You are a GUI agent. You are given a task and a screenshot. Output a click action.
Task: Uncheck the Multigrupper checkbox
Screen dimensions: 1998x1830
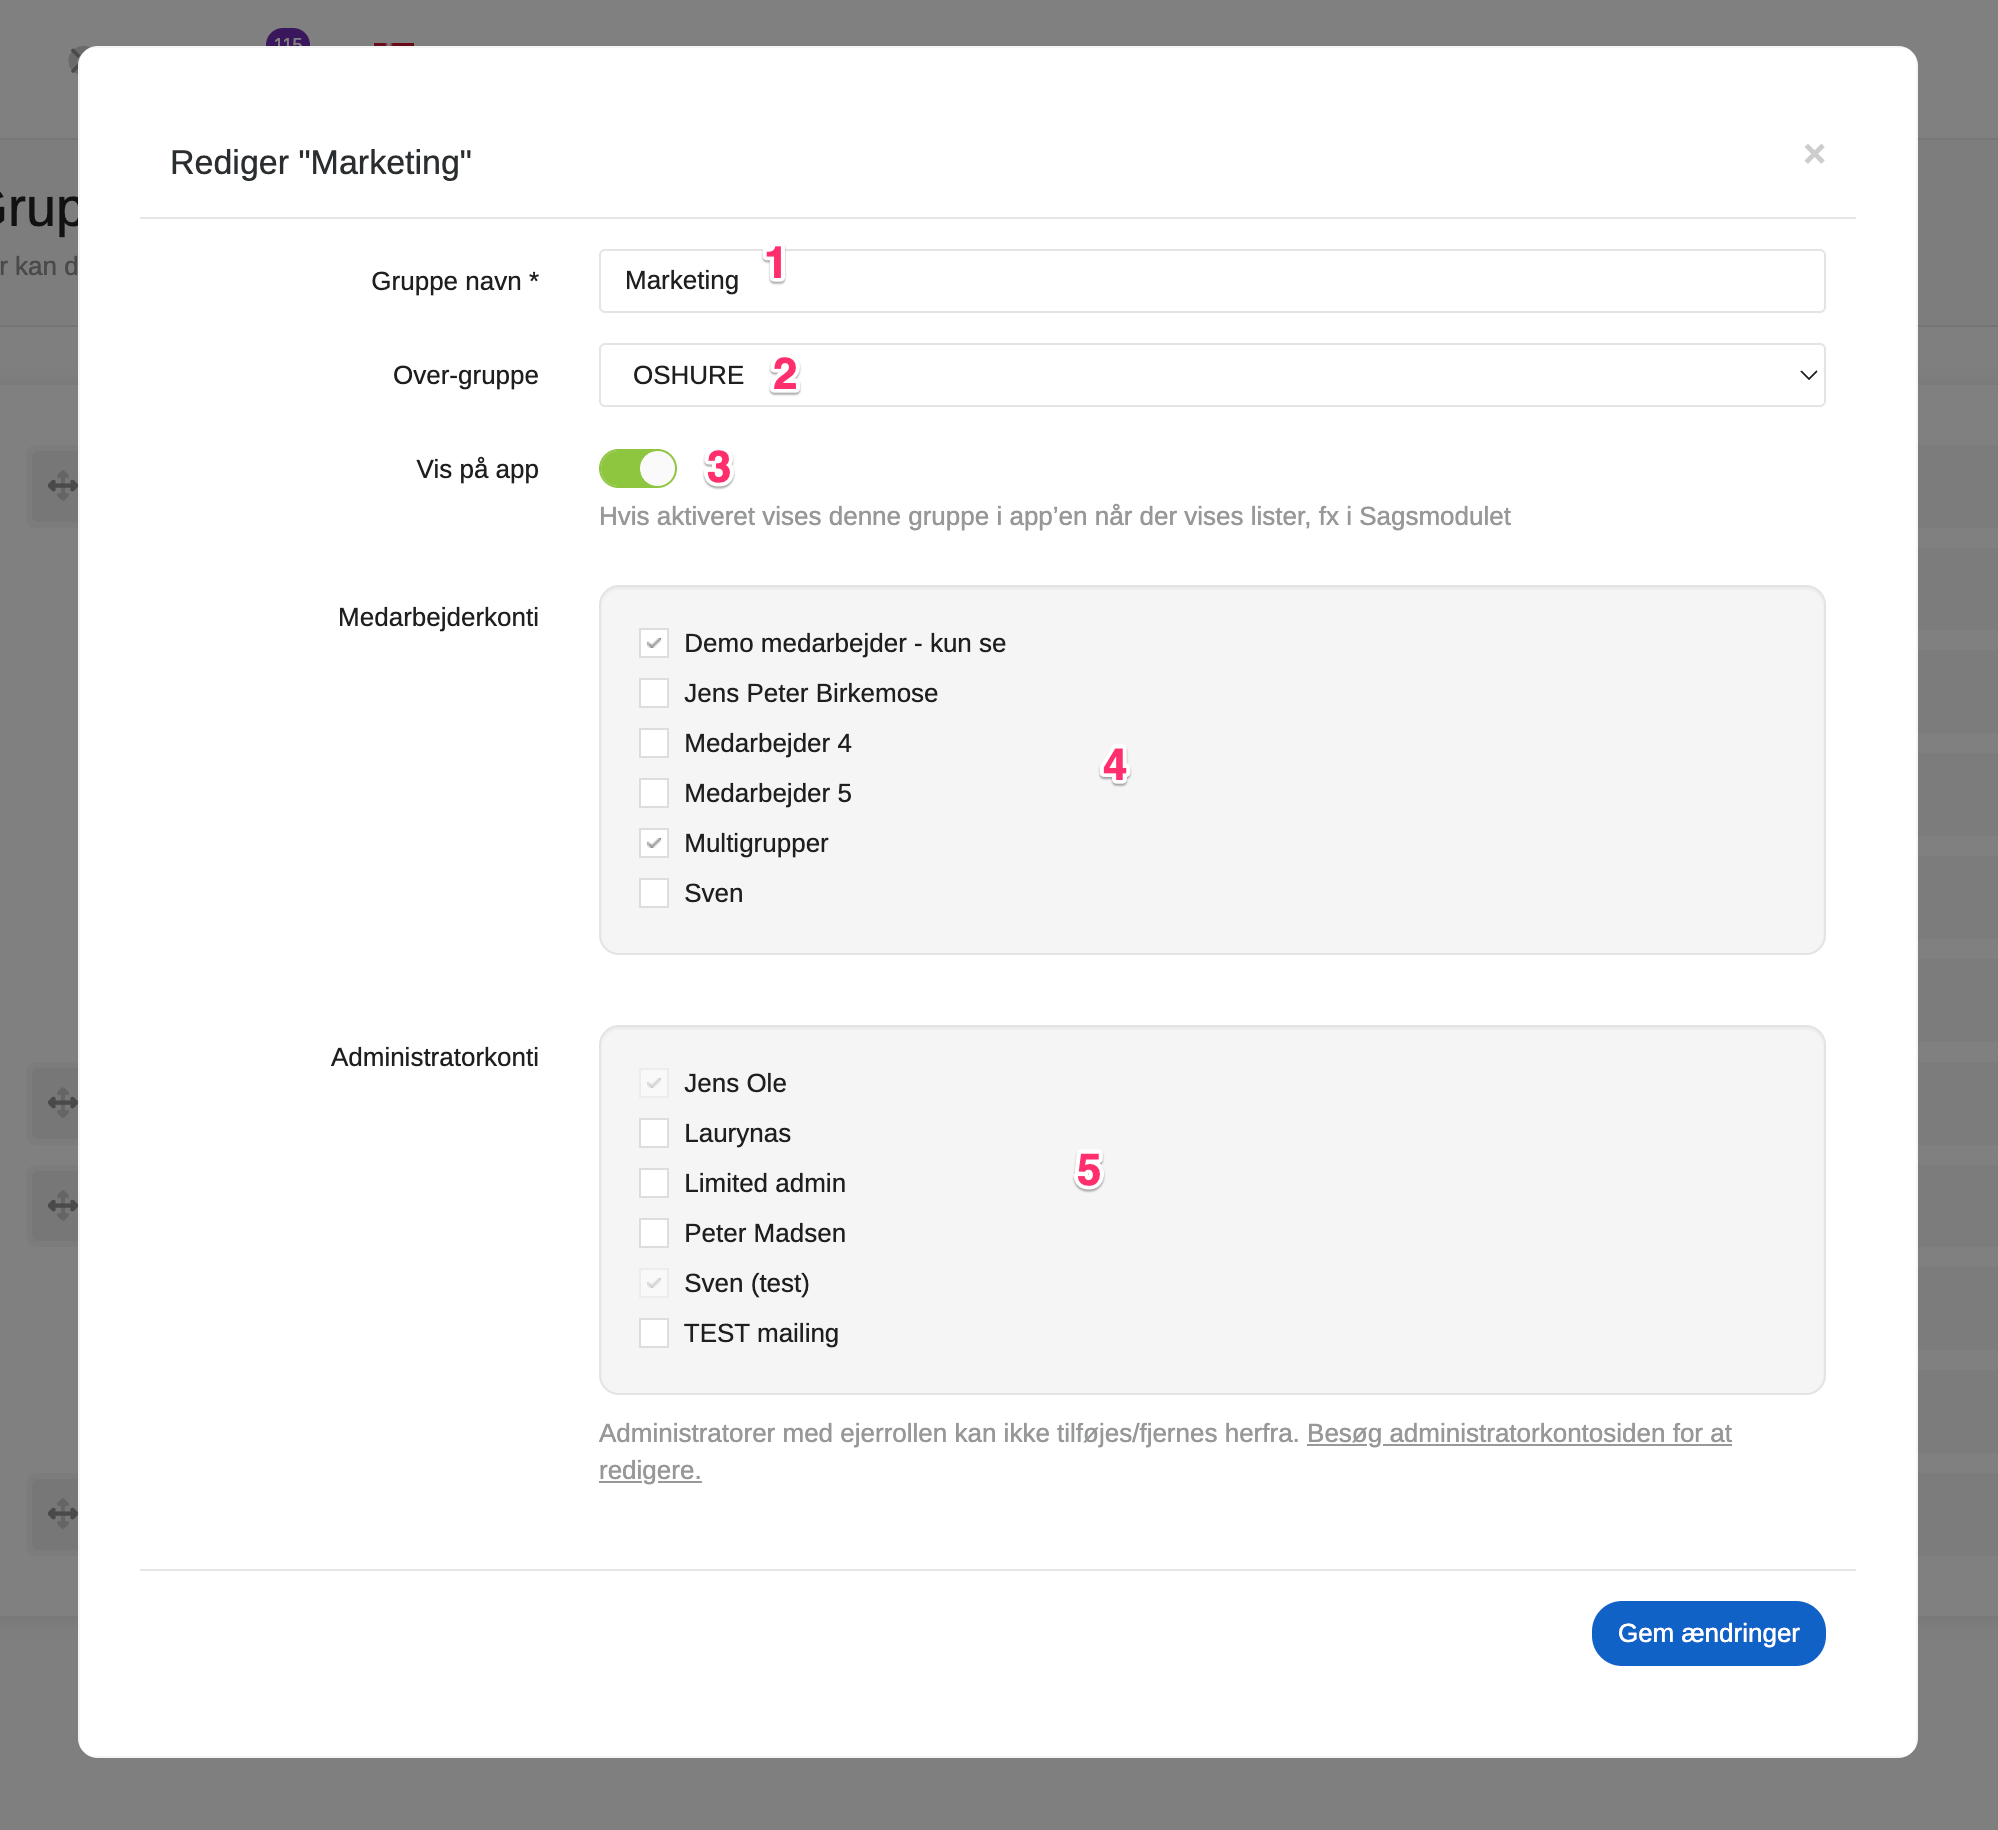click(x=654, y=843)
